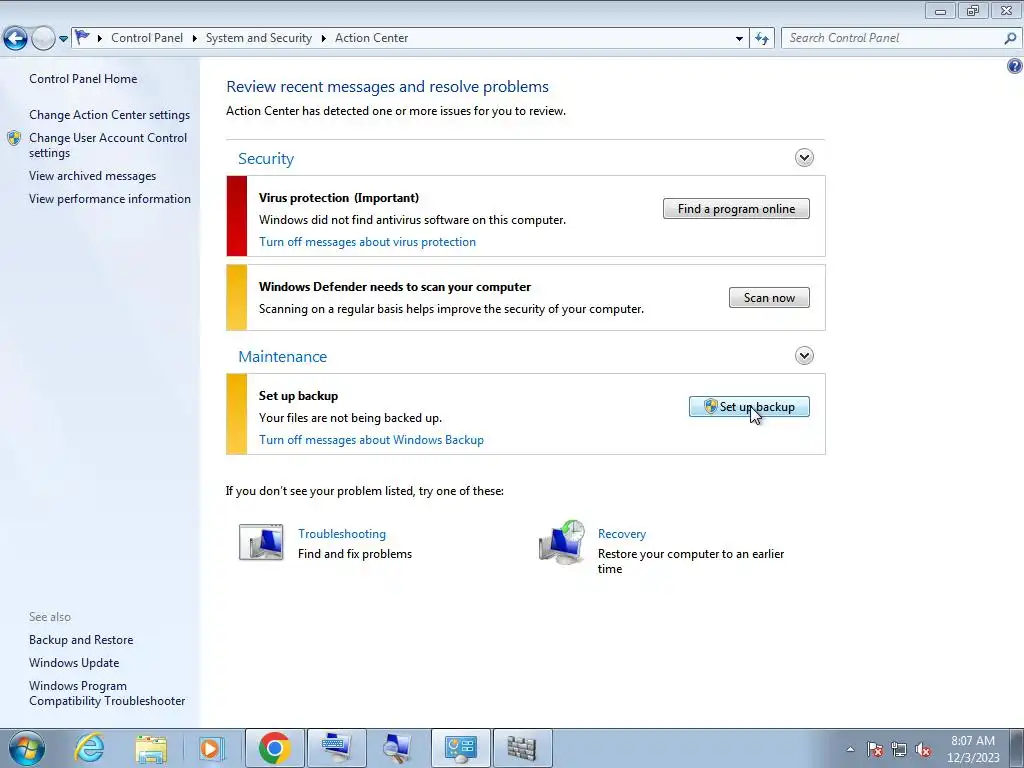
Task: Expand arrow after Control Panel breadcrumb
Action: (x=195, y=39)
